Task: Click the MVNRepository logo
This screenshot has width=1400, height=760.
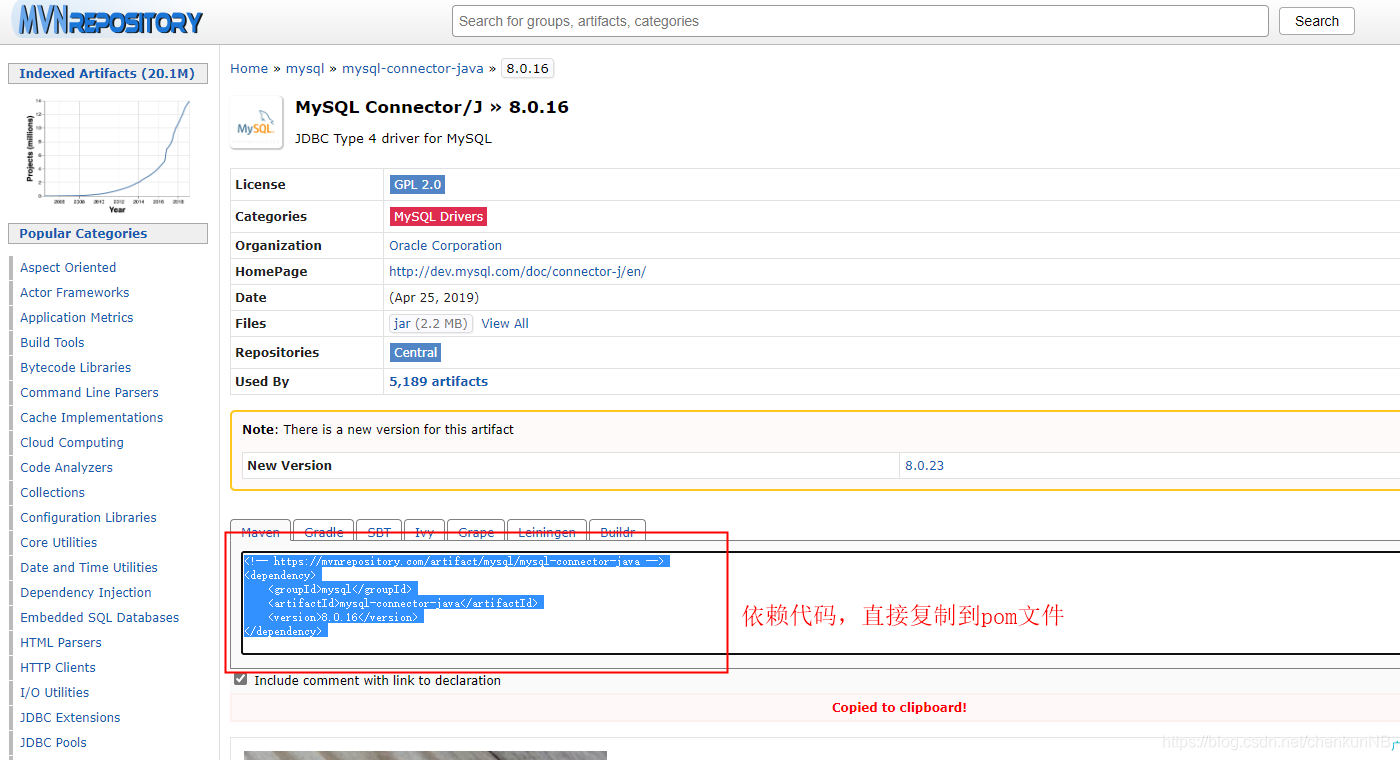Action: 109,21
